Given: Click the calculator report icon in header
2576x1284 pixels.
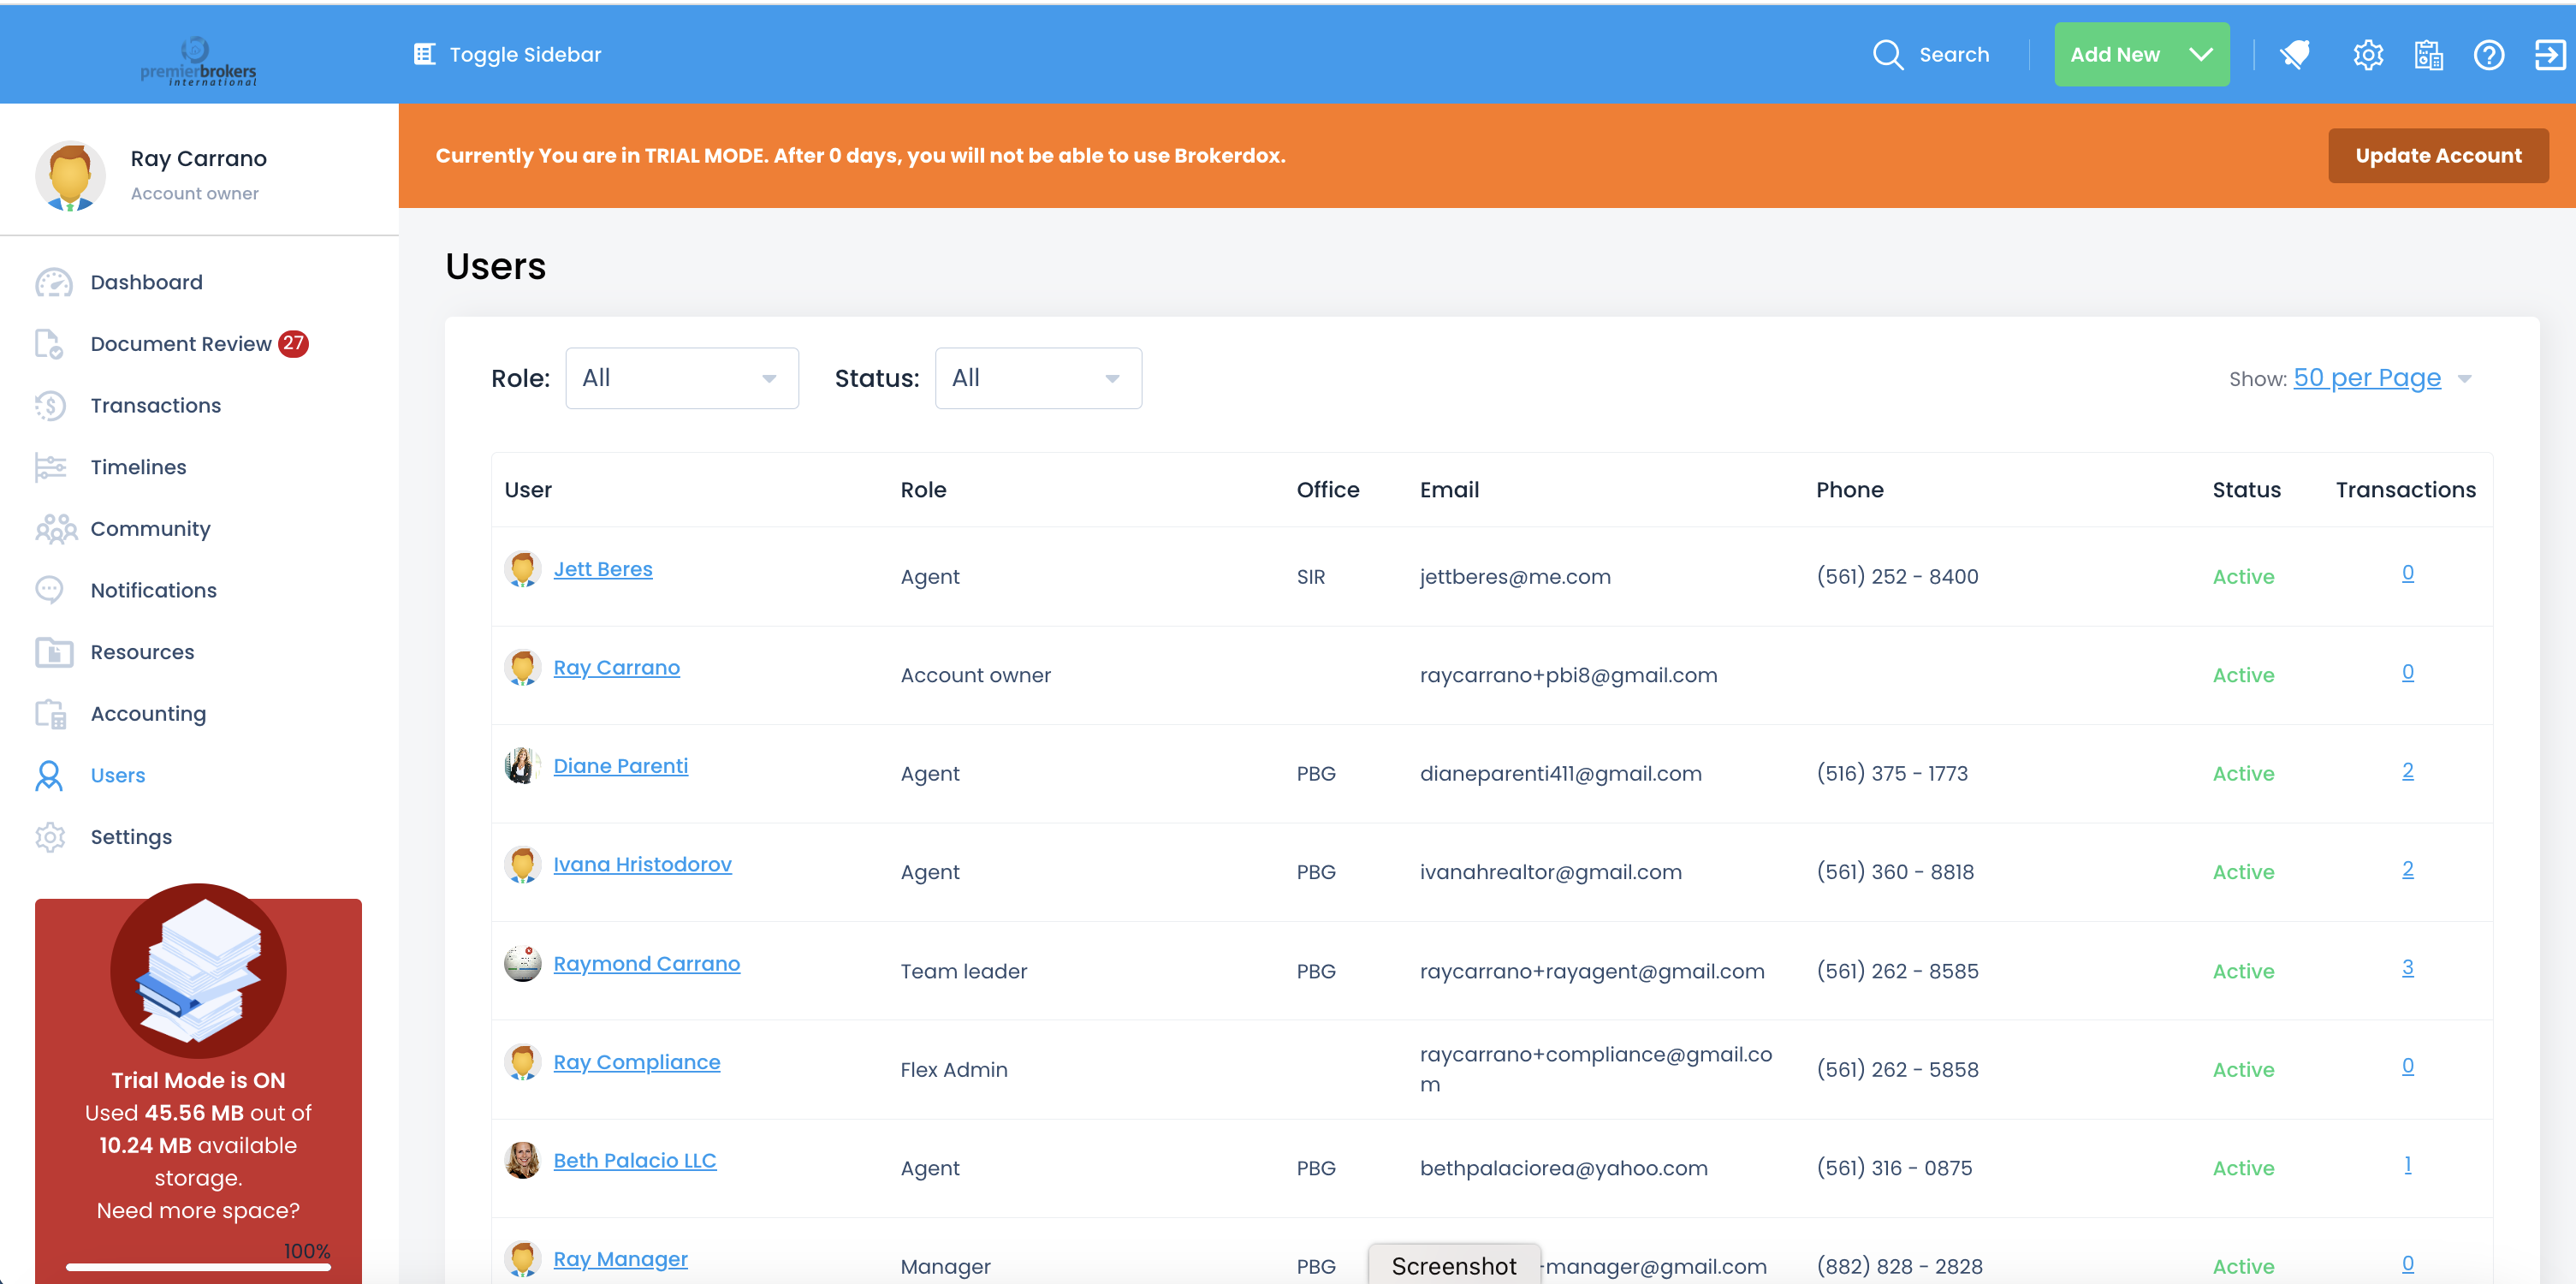Looking at the screenshot, I should (x=2428, y=54).
